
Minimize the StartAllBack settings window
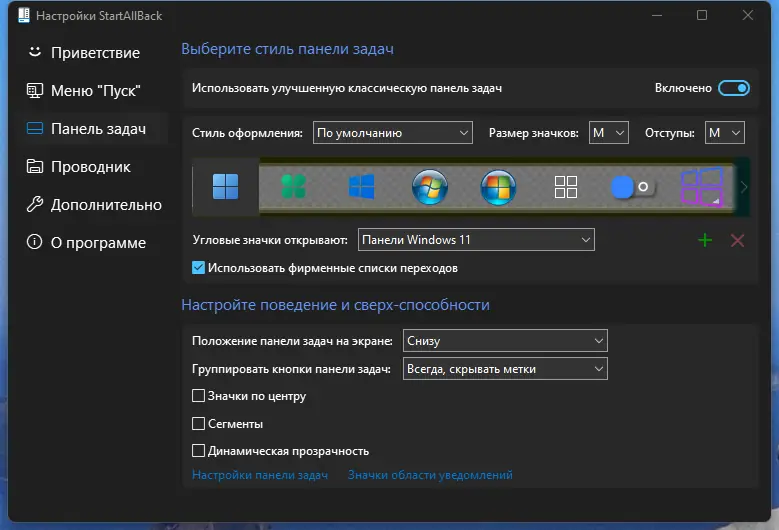click(x=657, y=15)
